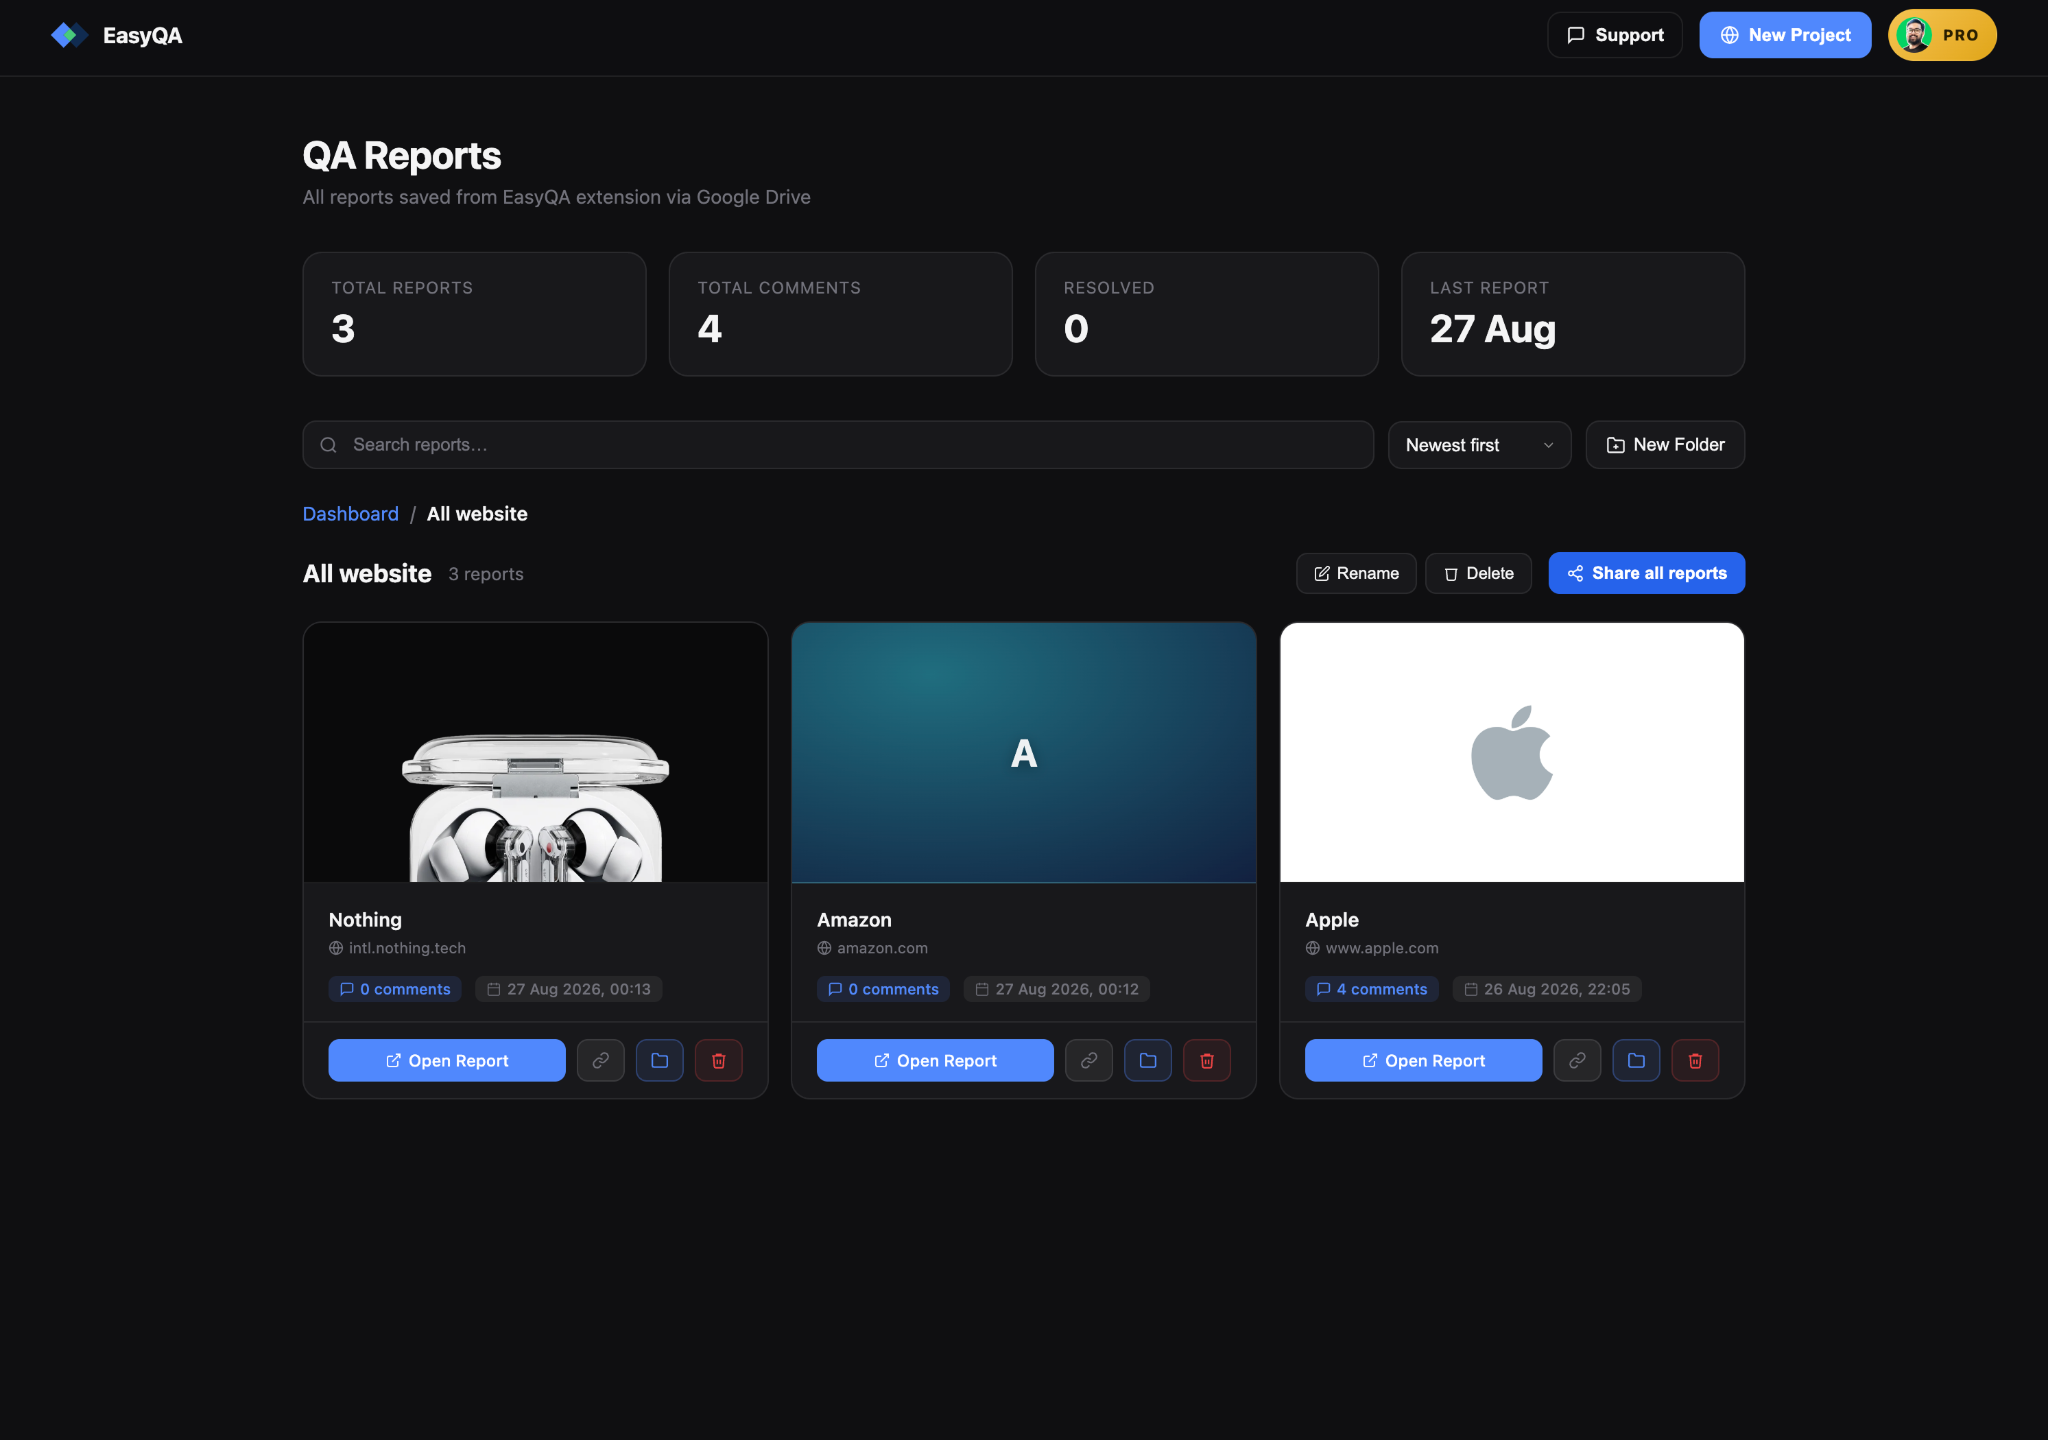Click the QA Reports heading
Image resolution: width=2048 pixels, height=1440 pixels.
pos(402,156)
